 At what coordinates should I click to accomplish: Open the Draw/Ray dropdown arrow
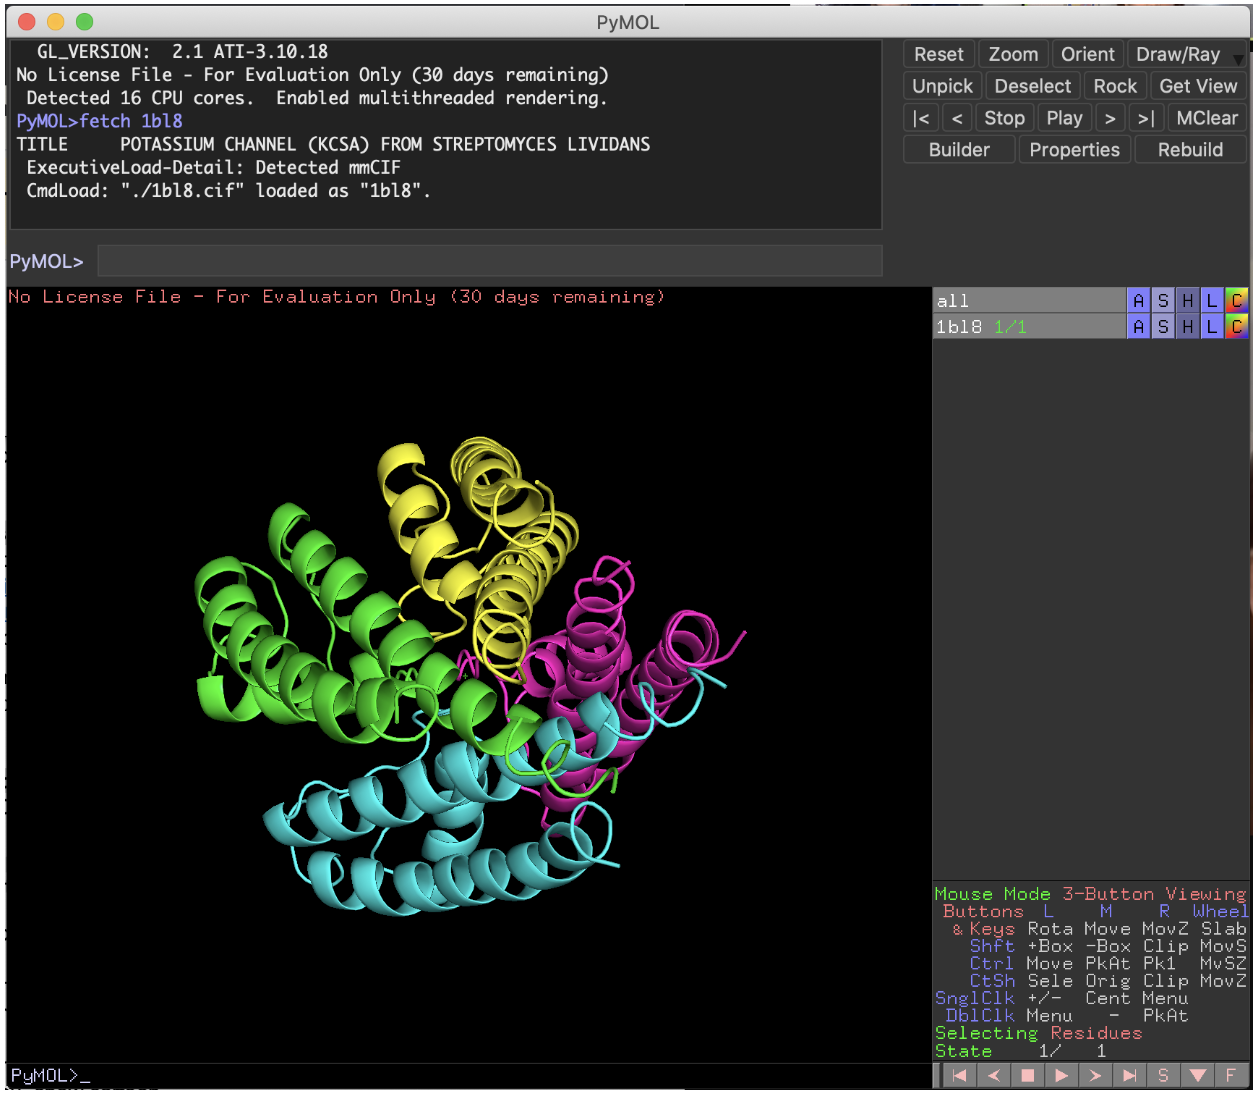click(1239, 58)
